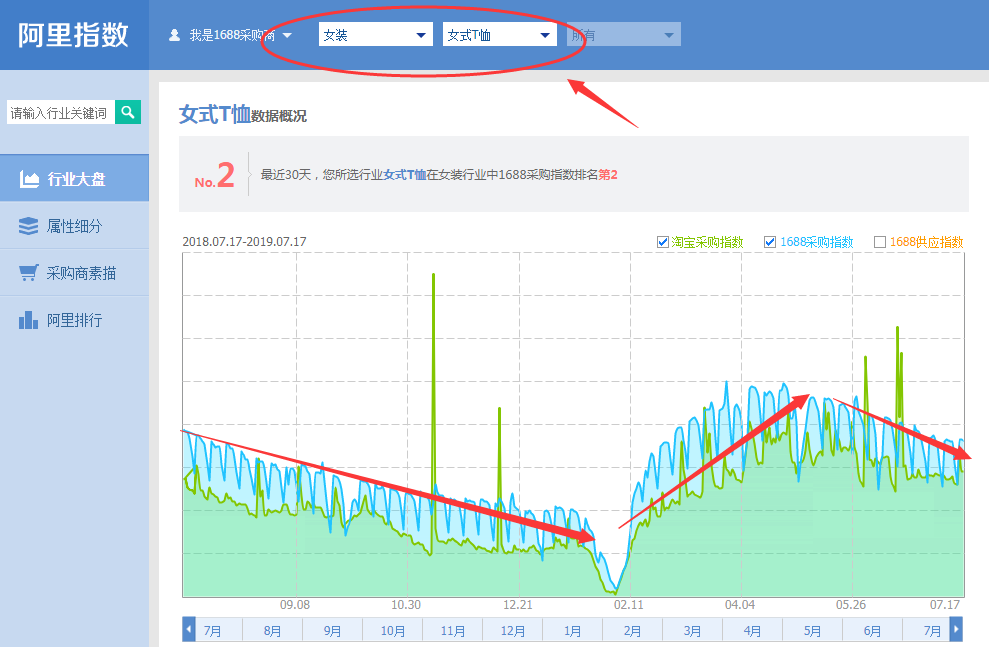Click the 05.26 axis date label

(851, 605)
